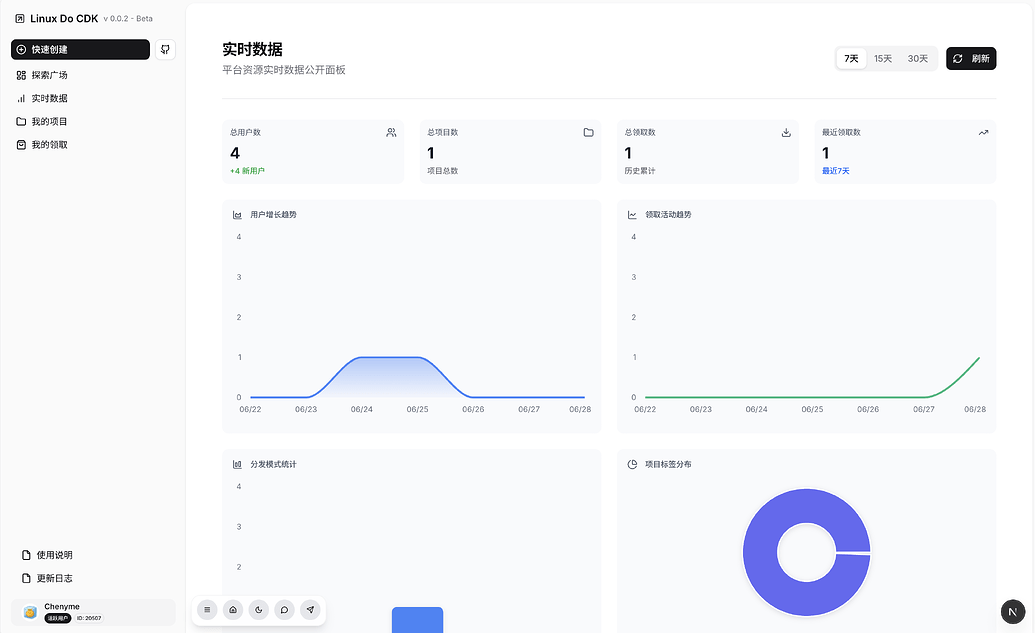Click the area chart icon beside 用户增长趋势

(237, 215)
